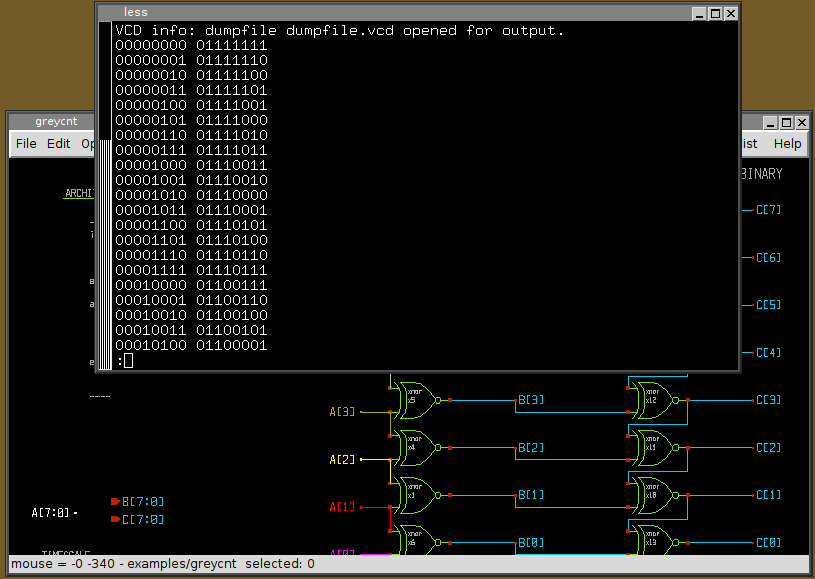815x579 pixels.
Task: Select the xnor gate x10 symbol
Action: (x=655, y=495)
